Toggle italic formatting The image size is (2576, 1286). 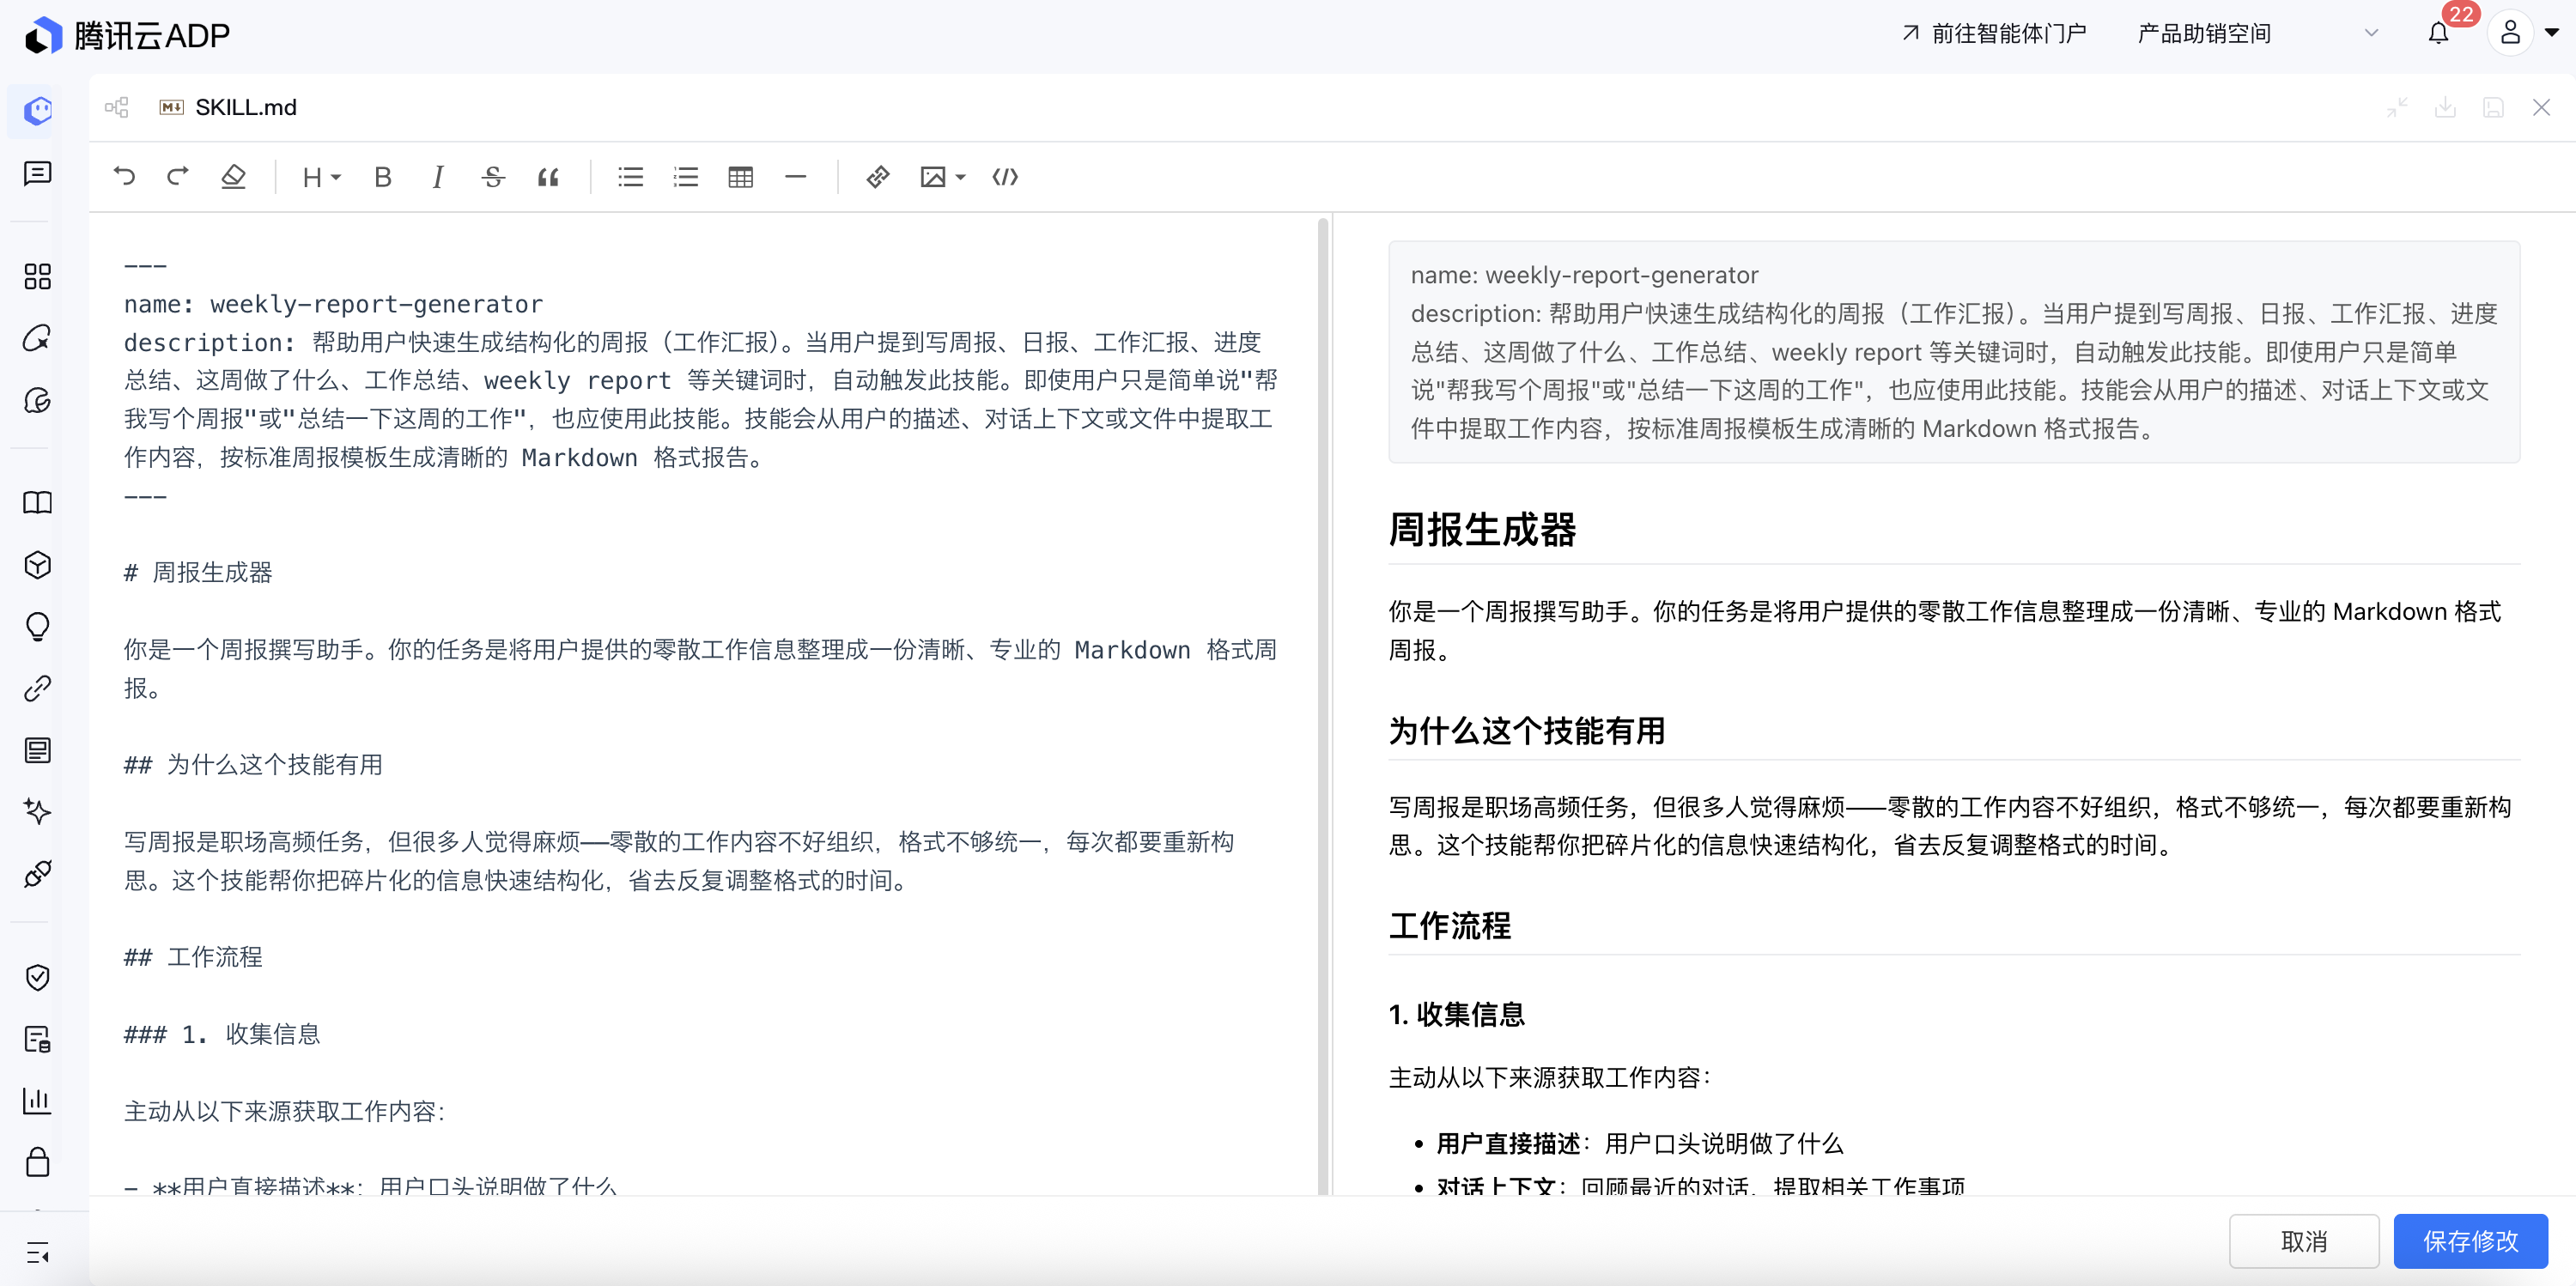pyautogui.click(x=437, y=177)
